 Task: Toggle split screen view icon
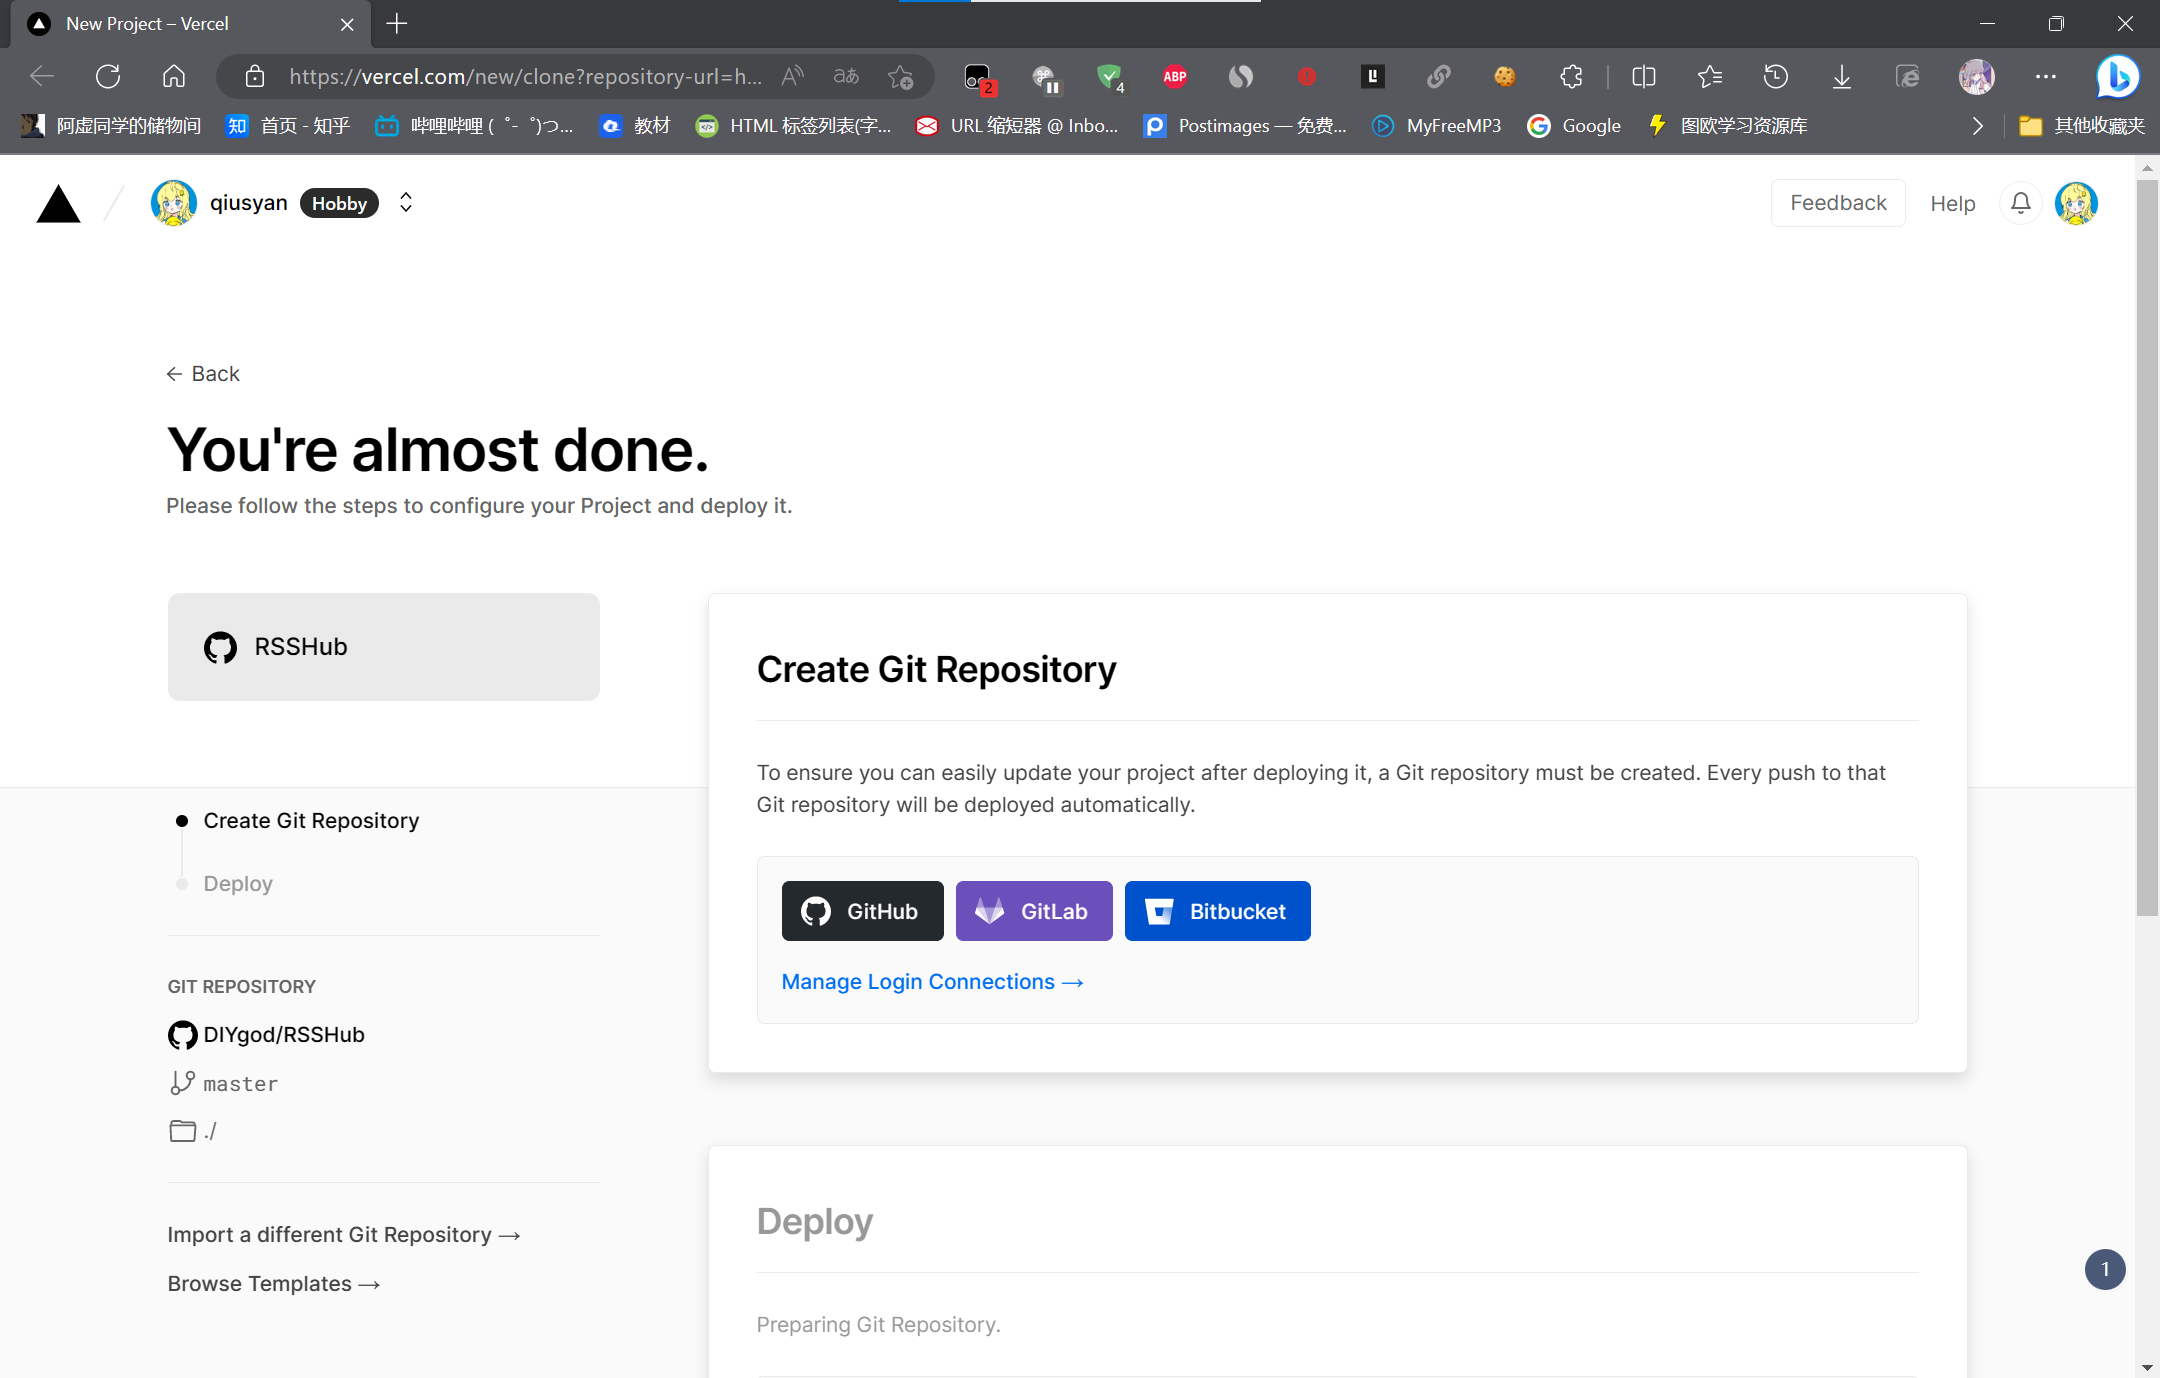pyautogui.click(x=1644, y=76)
